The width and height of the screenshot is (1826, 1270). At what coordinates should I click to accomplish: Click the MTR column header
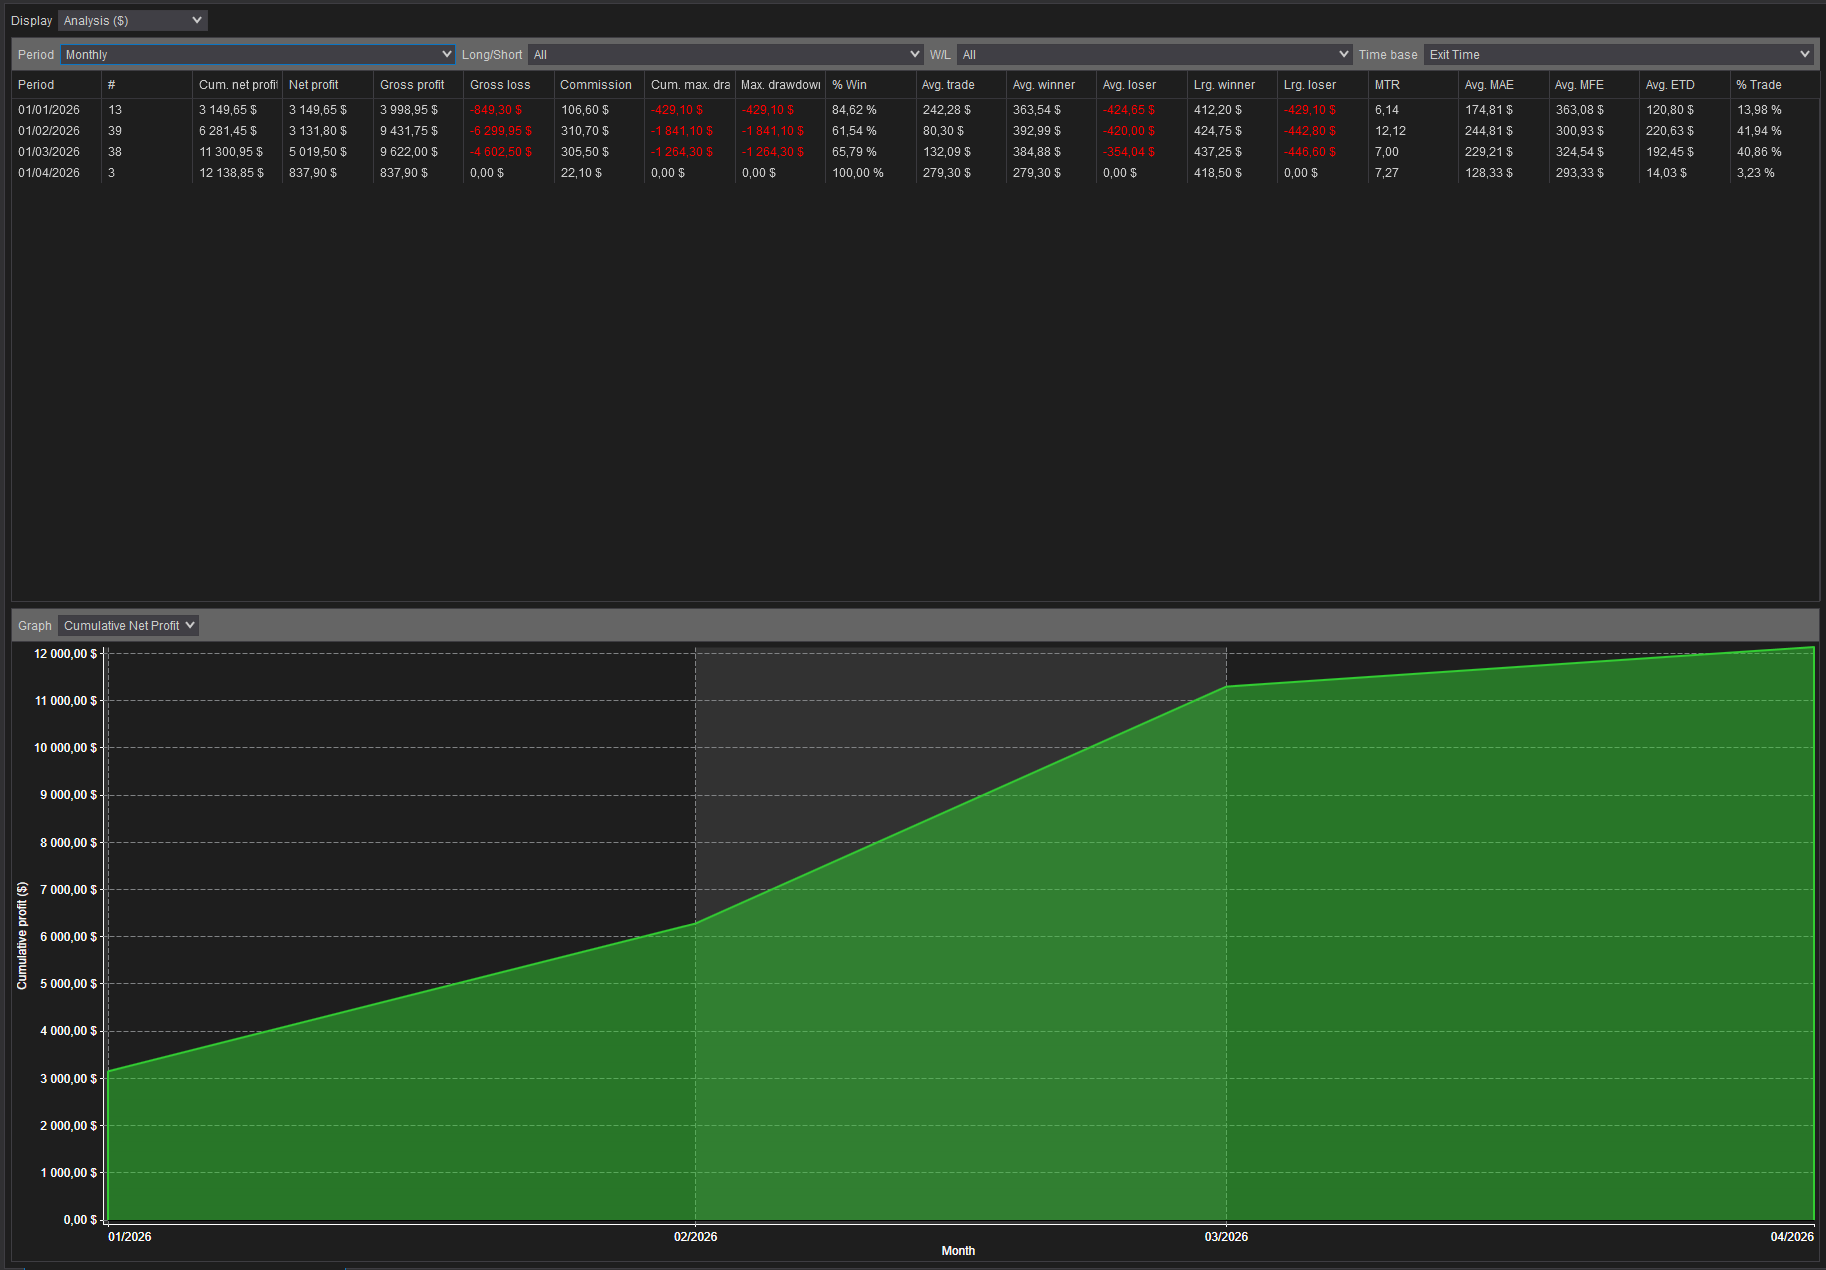(1386, 85)
